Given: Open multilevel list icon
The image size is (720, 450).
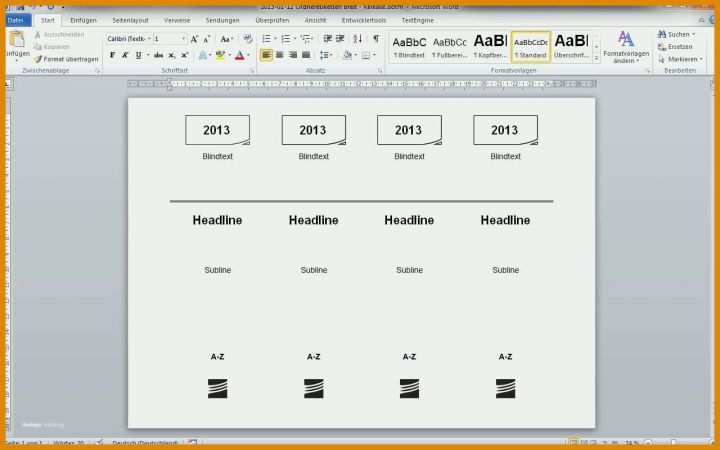Looking at the screenshot, I should pyautogui.click(x=305, y=39).
